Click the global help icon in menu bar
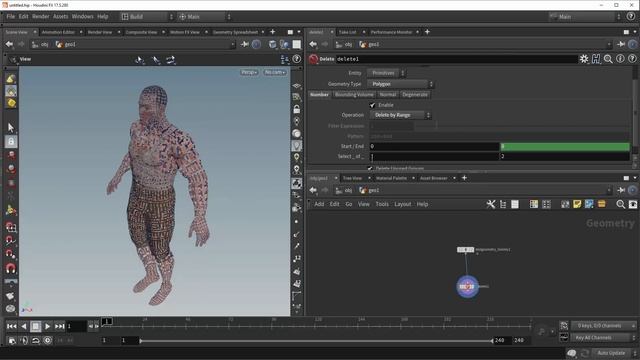Viewport: 640px width, 360px height. (x=631, y=17)
